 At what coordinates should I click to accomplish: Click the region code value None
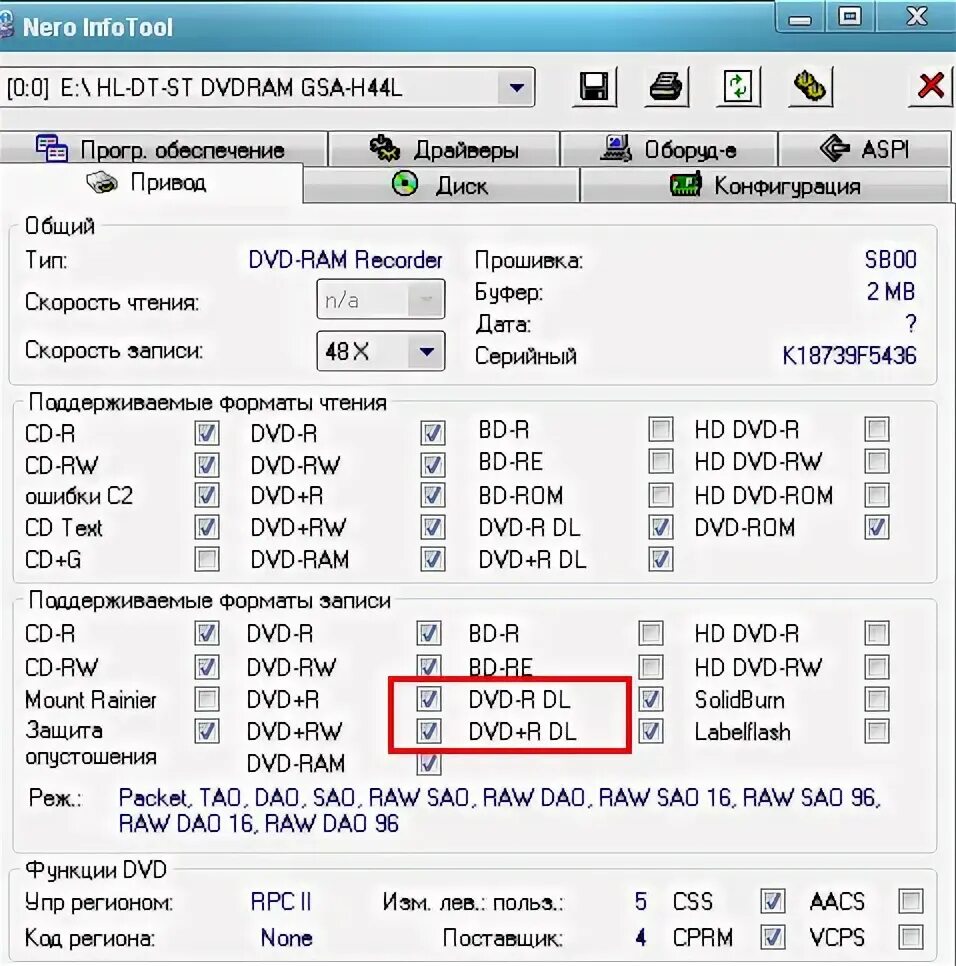click(x=286, y=938)
